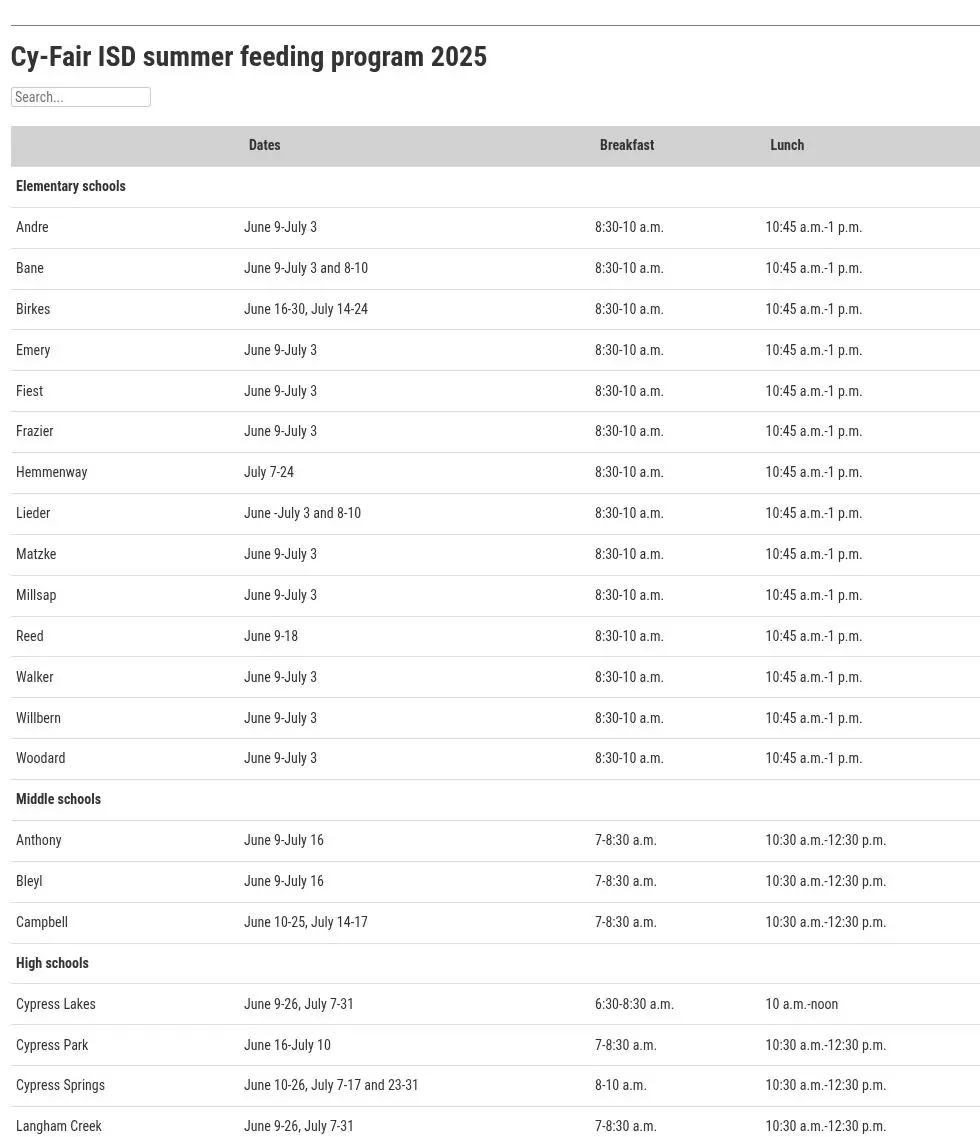Click Bane dates June 9-July 3 and 8-10
980x1137 pixels.
305,268
